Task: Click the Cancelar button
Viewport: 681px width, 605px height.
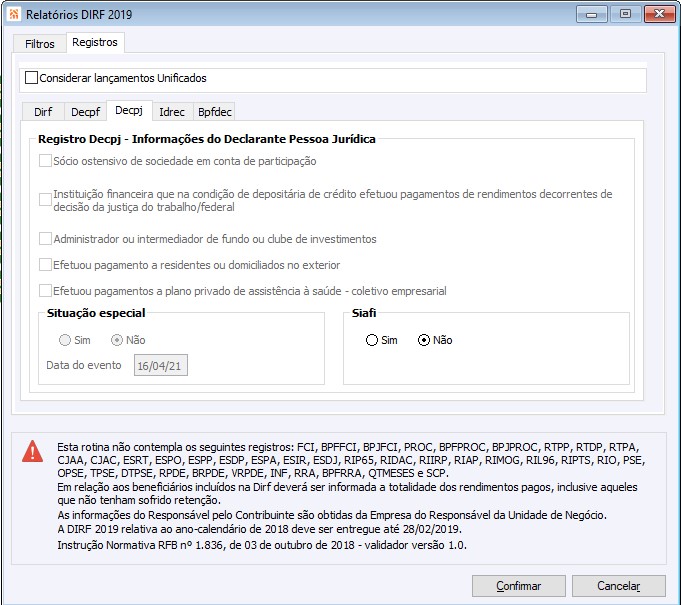Action: coord(618,586)
